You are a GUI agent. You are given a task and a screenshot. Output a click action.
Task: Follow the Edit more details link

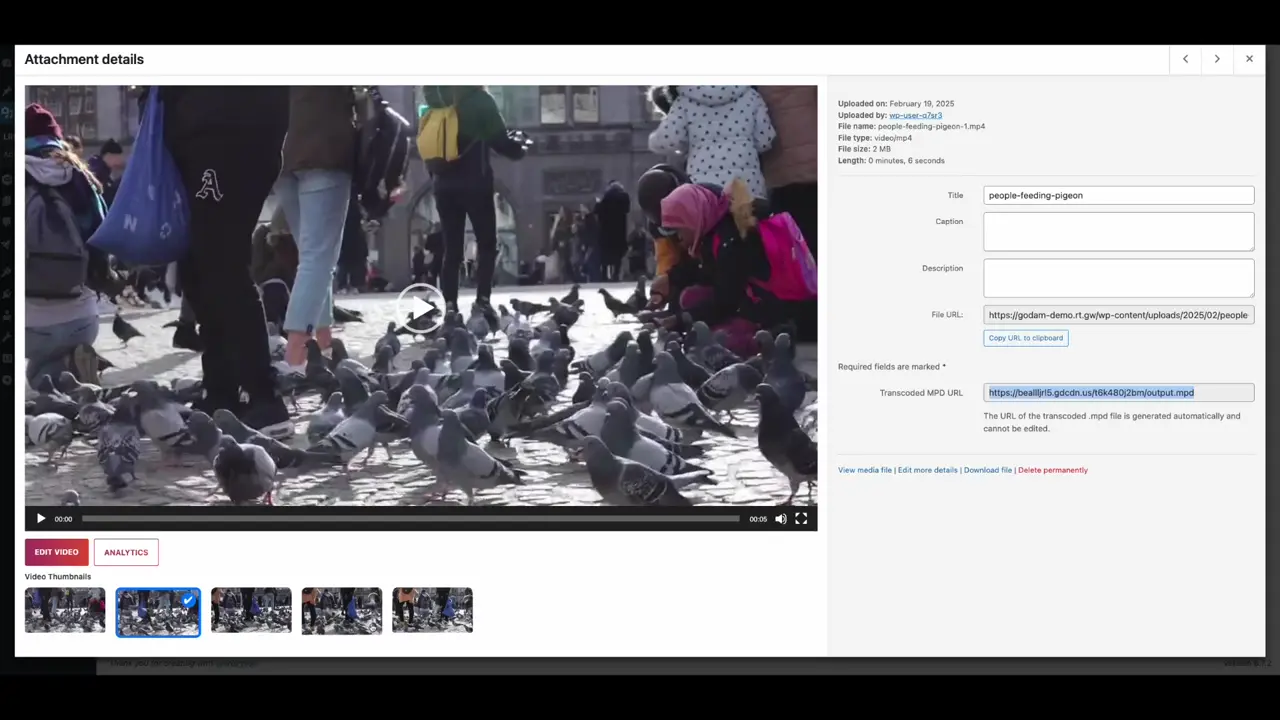click(928, 470)
